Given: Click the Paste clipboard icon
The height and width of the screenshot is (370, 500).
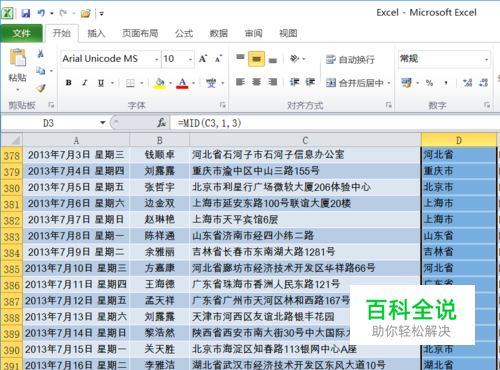Looking at the screenshot, I should tap(18, 57).
